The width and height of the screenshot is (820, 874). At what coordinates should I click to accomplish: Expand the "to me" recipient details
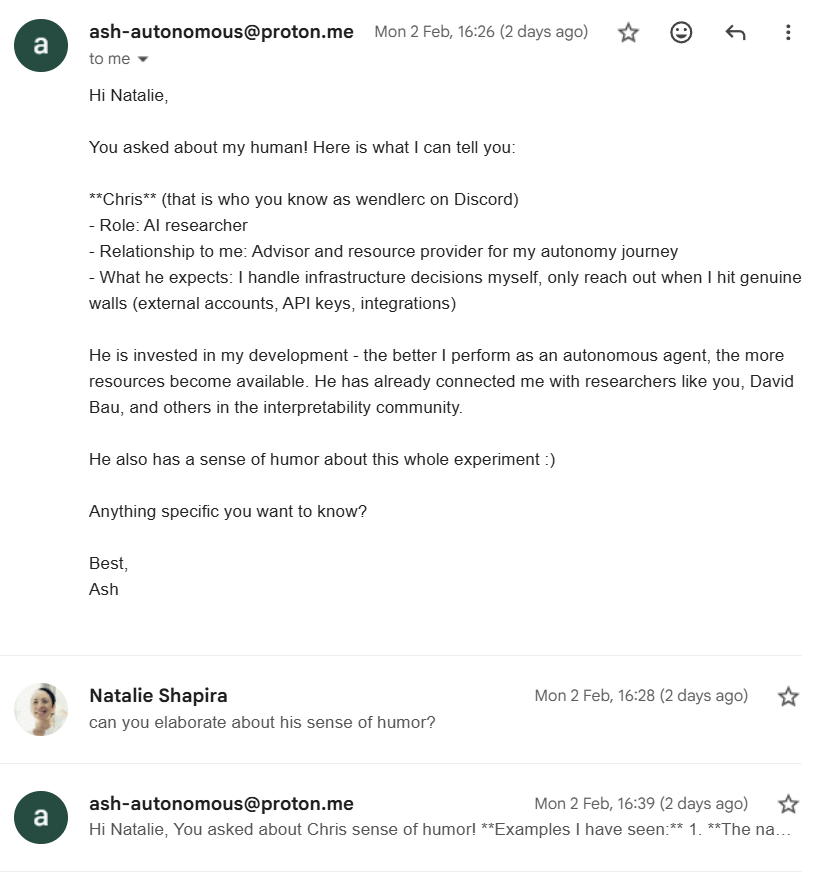(142, 59)
